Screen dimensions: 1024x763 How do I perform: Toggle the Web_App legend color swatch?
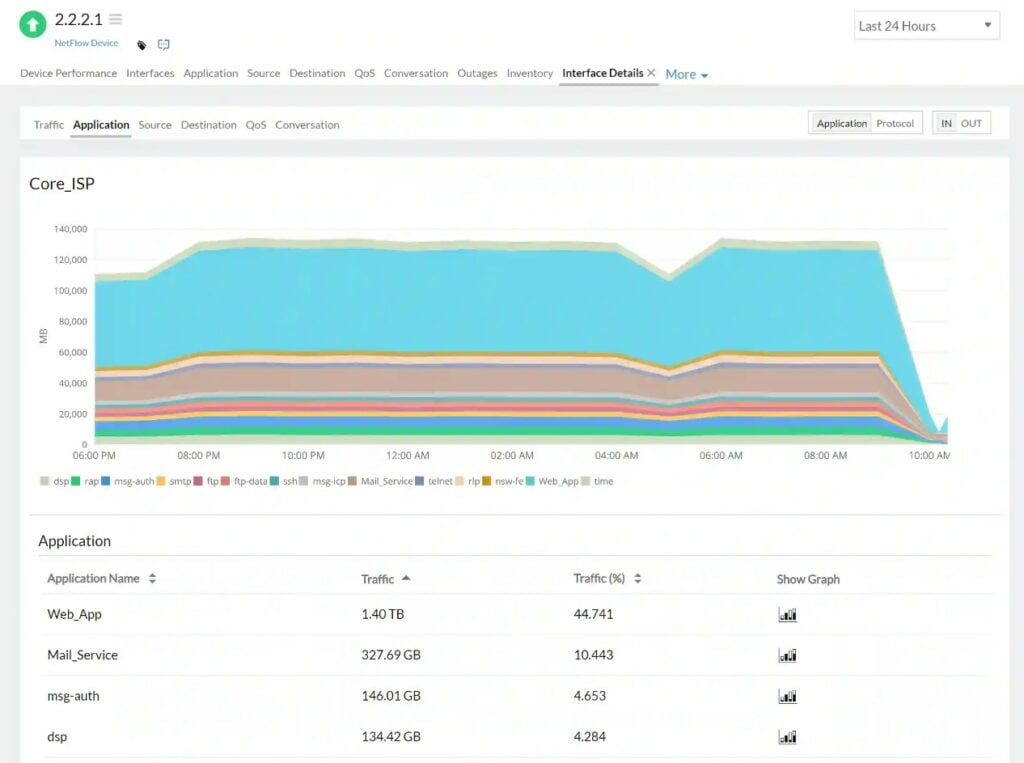tap(530, 481)
